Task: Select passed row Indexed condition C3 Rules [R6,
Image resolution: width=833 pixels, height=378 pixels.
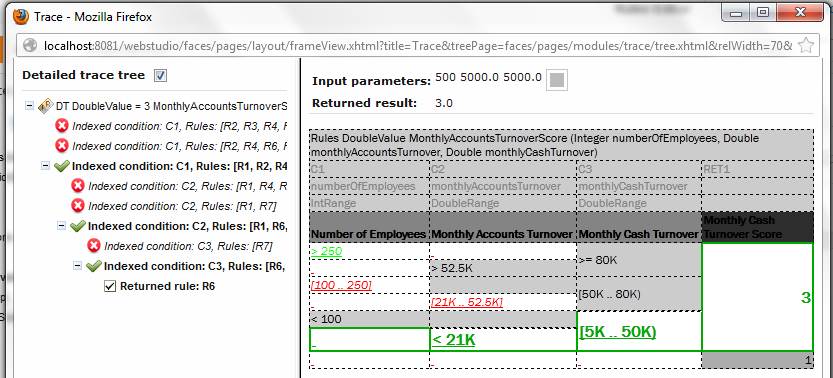Action: pyautogui.click(x=195, y=266)
